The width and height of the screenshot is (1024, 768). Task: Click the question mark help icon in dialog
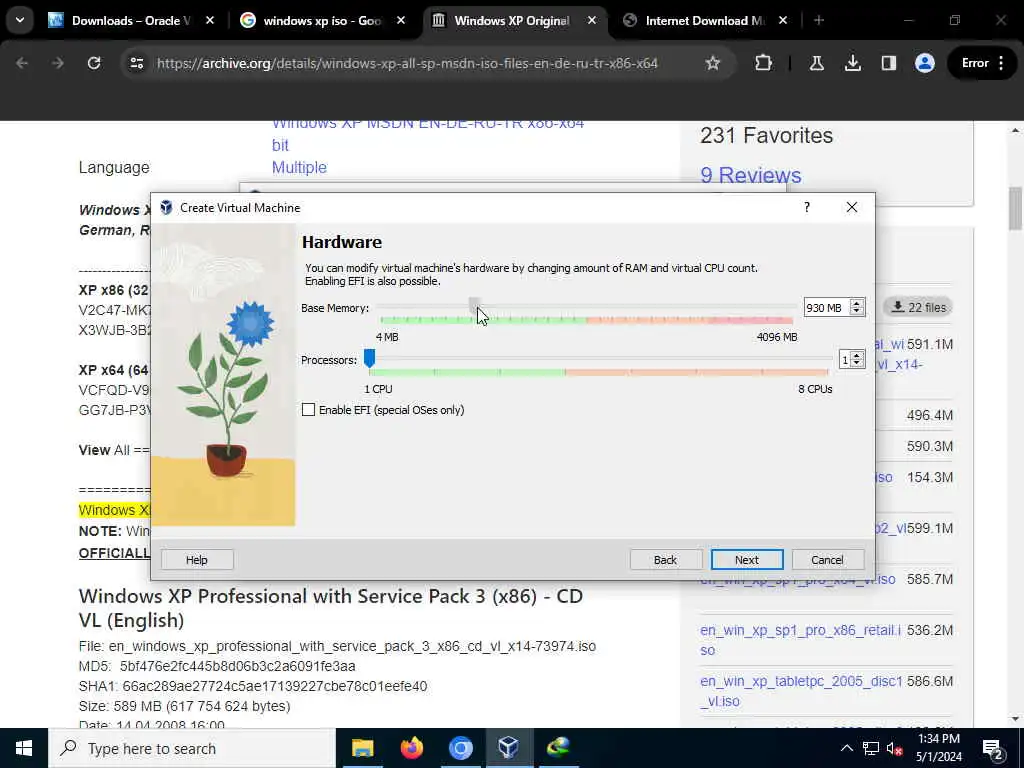tap(807, 207)
